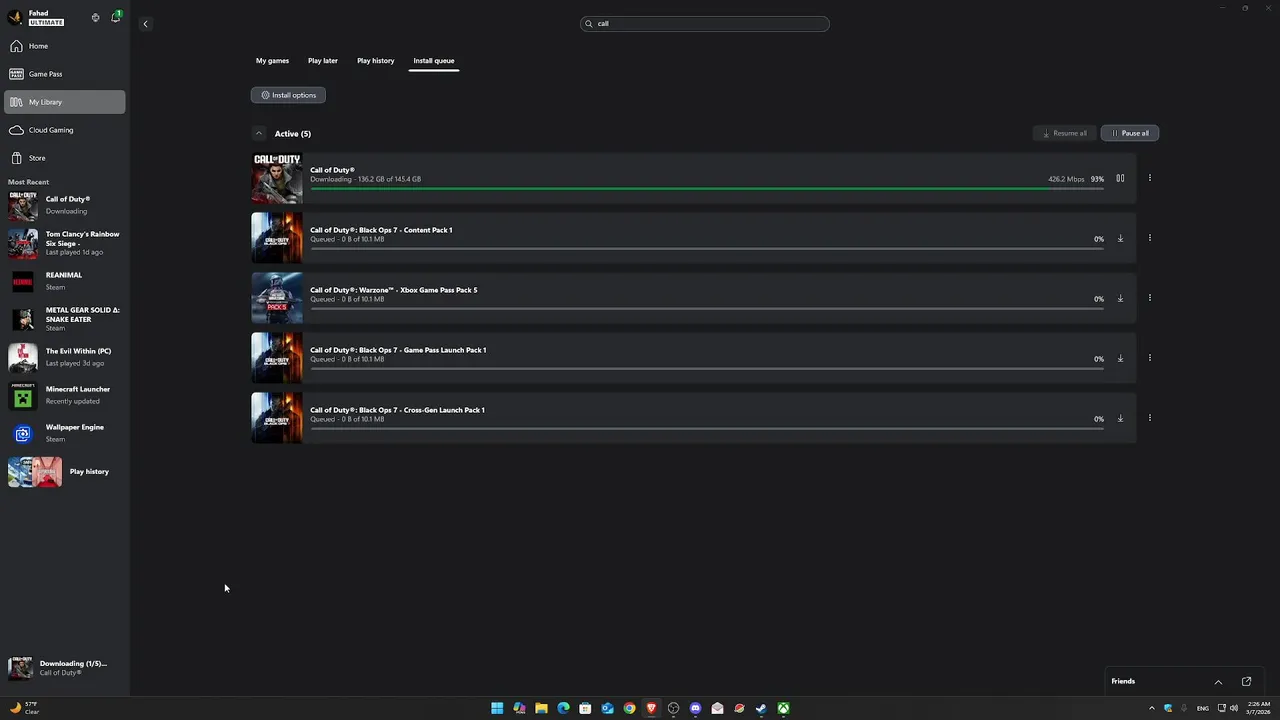Pause the Call of Duty download
Viewport: 1280px width, 720px height.
1120,178
